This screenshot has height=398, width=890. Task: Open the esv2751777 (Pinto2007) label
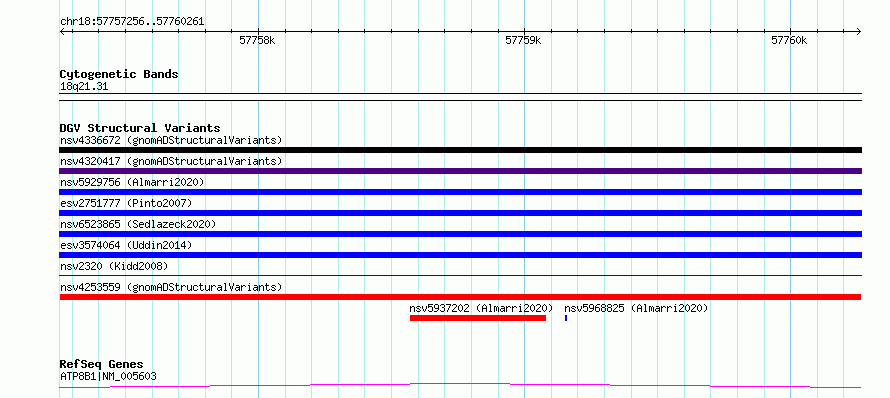[126, 203]
